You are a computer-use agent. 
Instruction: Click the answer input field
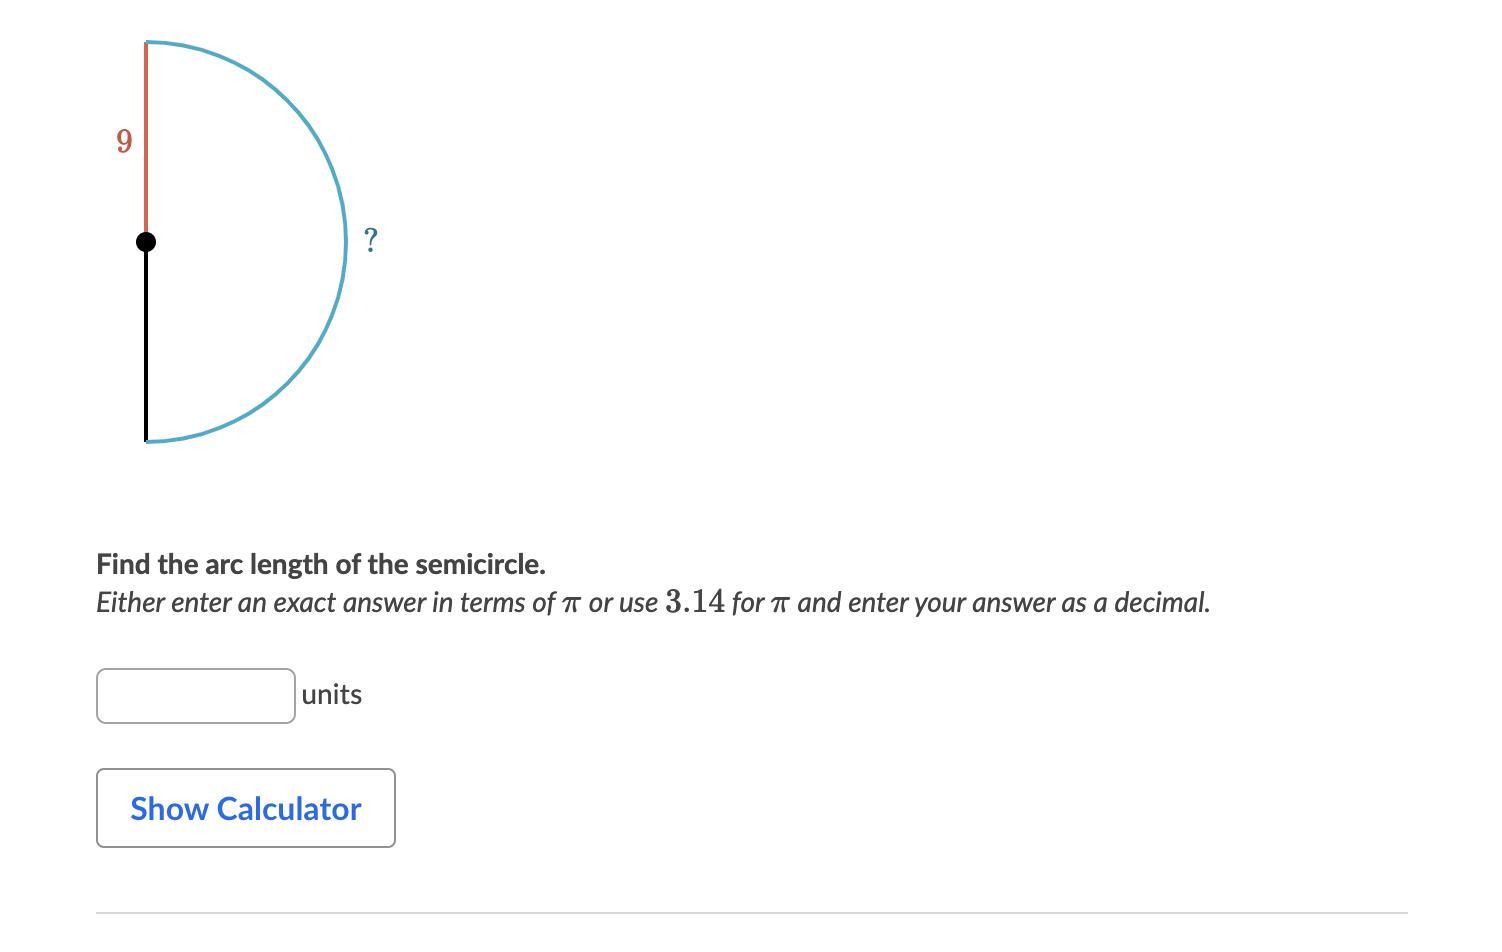(x=196, y=696)
